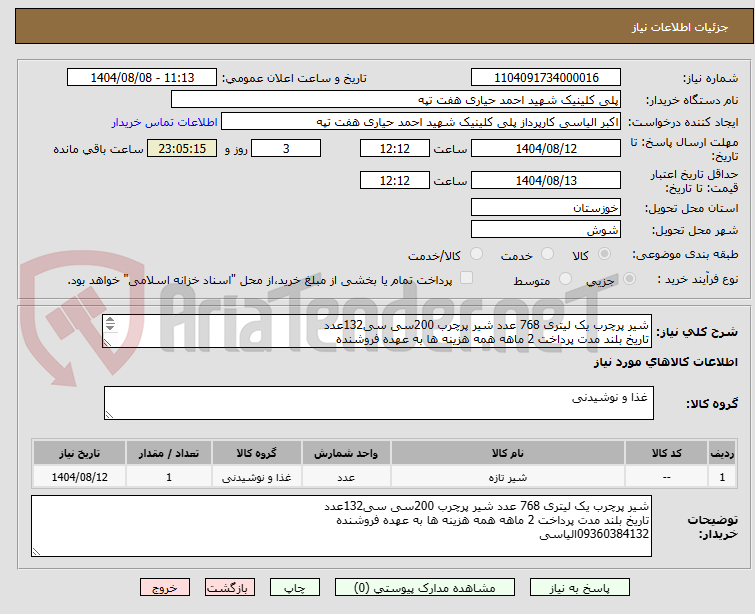Viewport: 755px width, 614px height.
Task: Click the گروه کالا column header in table
Action: click(257, 453)
